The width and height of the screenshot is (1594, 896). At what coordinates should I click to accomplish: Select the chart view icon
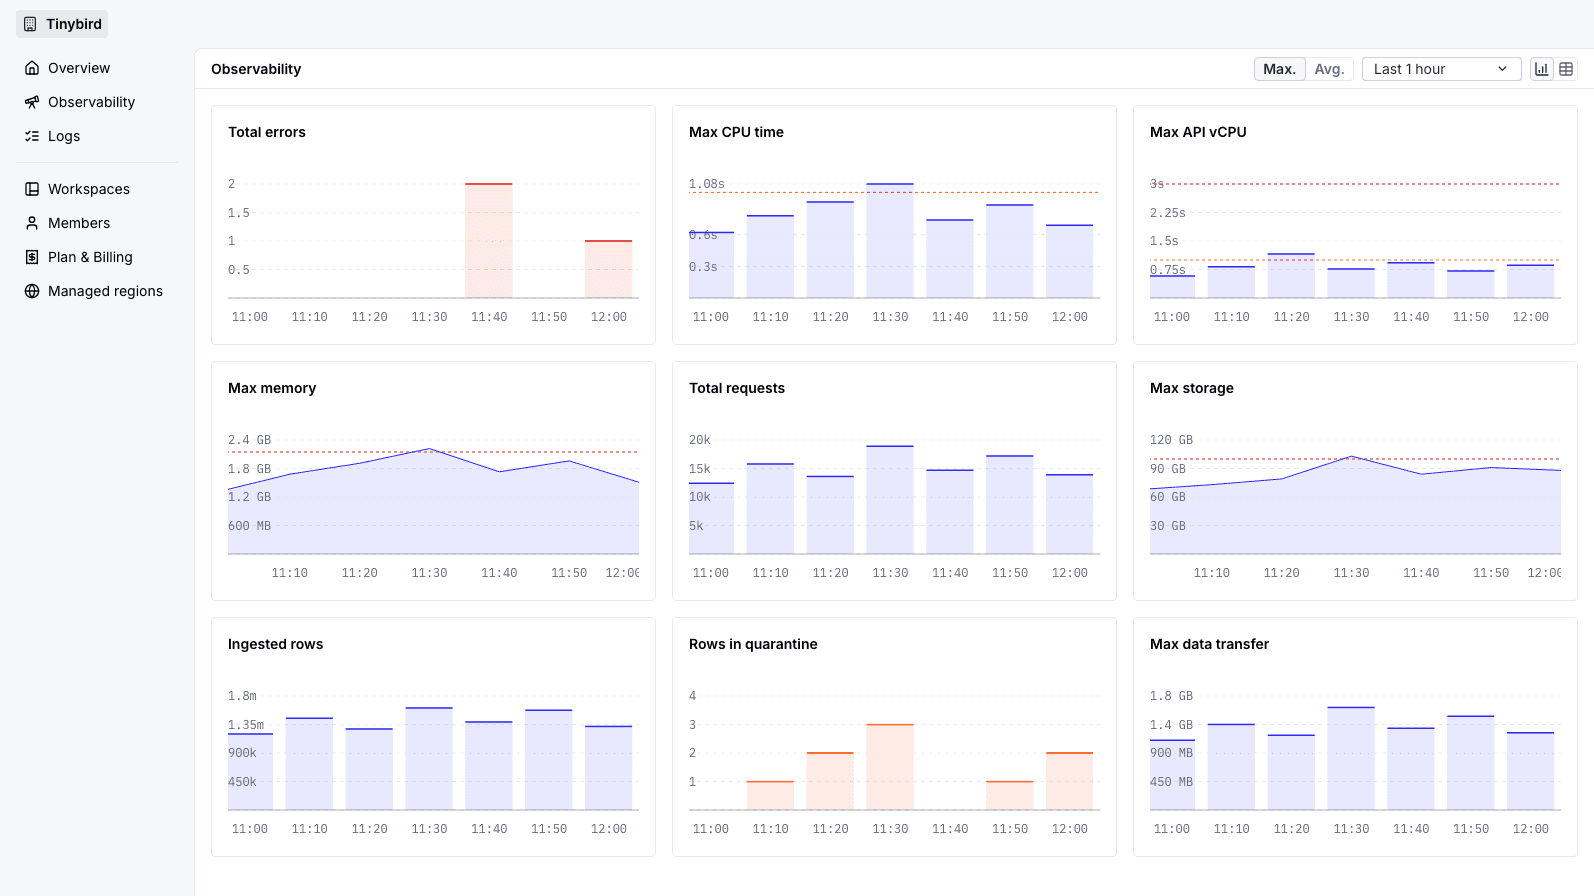click(1542, 69)
